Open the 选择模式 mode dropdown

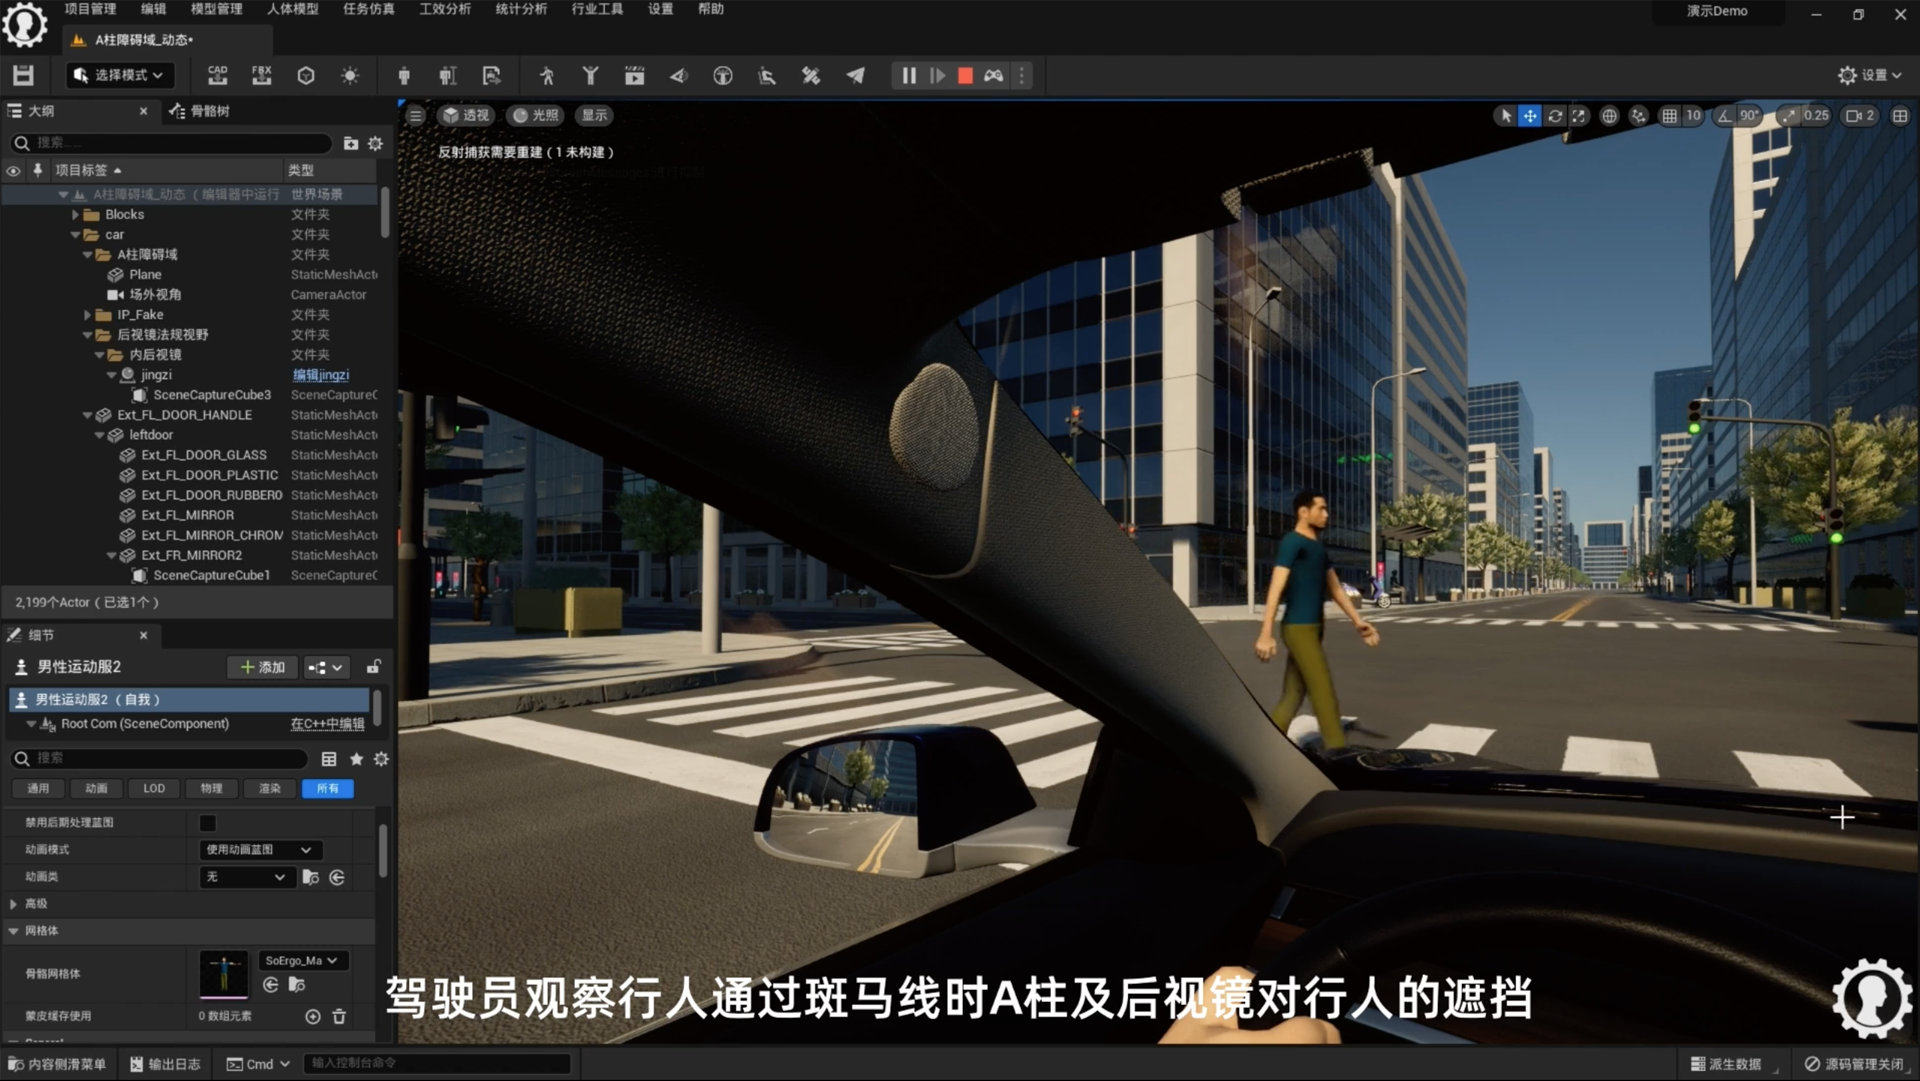118,75
